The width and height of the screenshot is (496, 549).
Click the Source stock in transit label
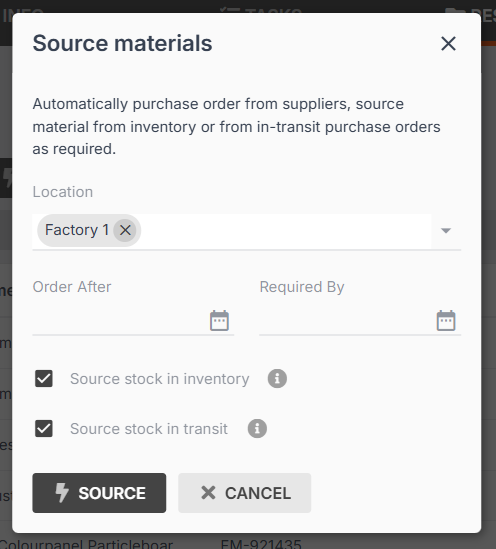[x=149, y=429]
